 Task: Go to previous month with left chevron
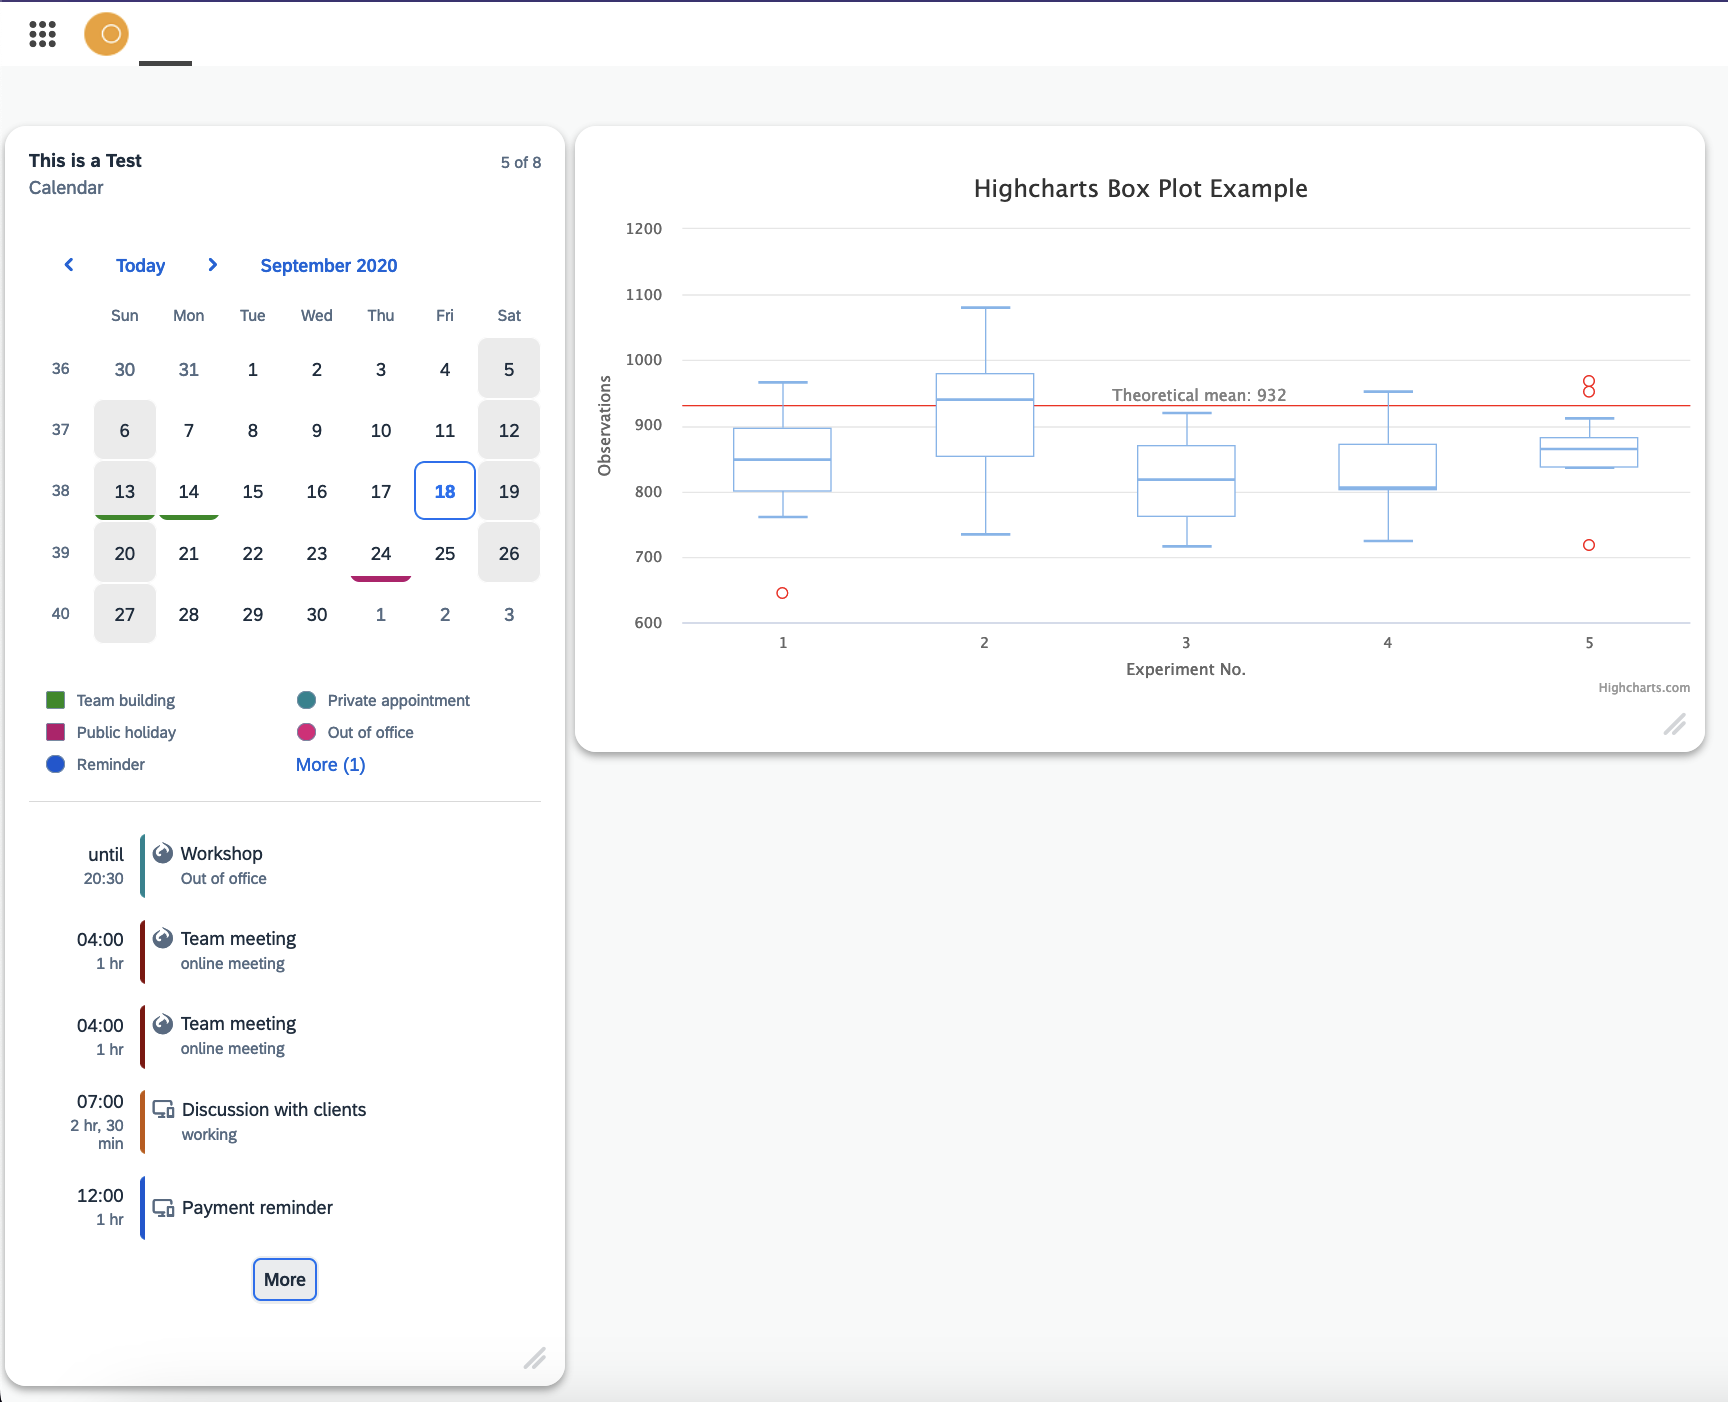click(69, 265)
